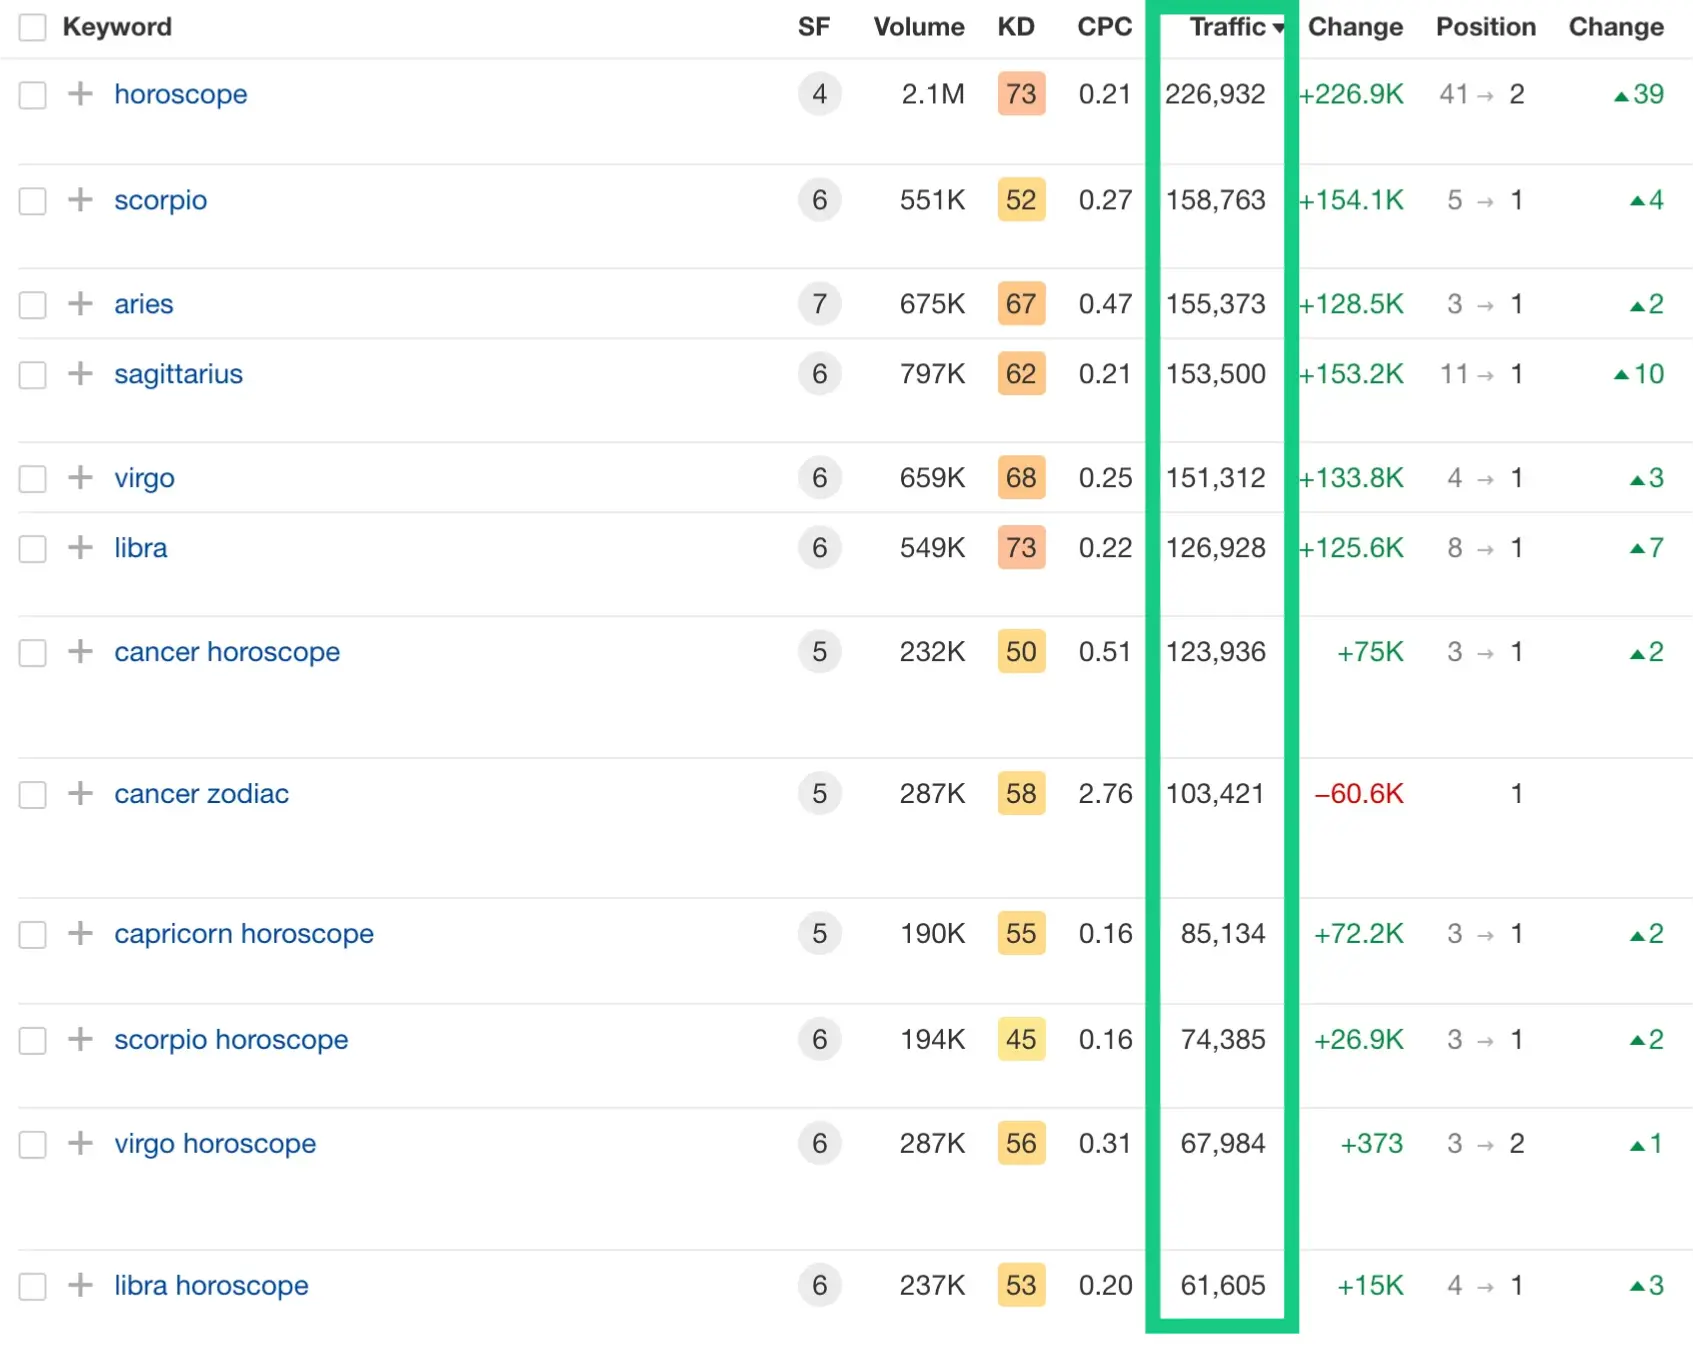Click SF badge 7 for aries

tap(820, 304)
